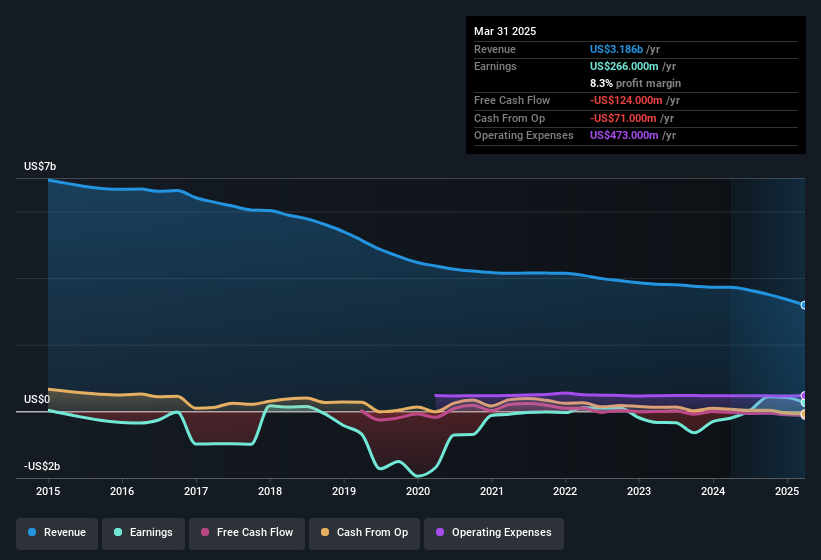
Task: Click the US$7b y-axis label
Action: pos(40,166)
